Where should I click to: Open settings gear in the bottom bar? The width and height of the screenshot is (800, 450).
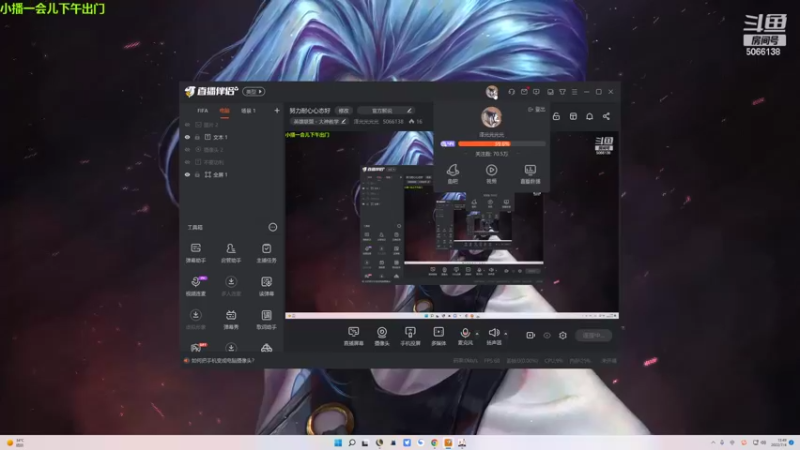pos(563,335)
